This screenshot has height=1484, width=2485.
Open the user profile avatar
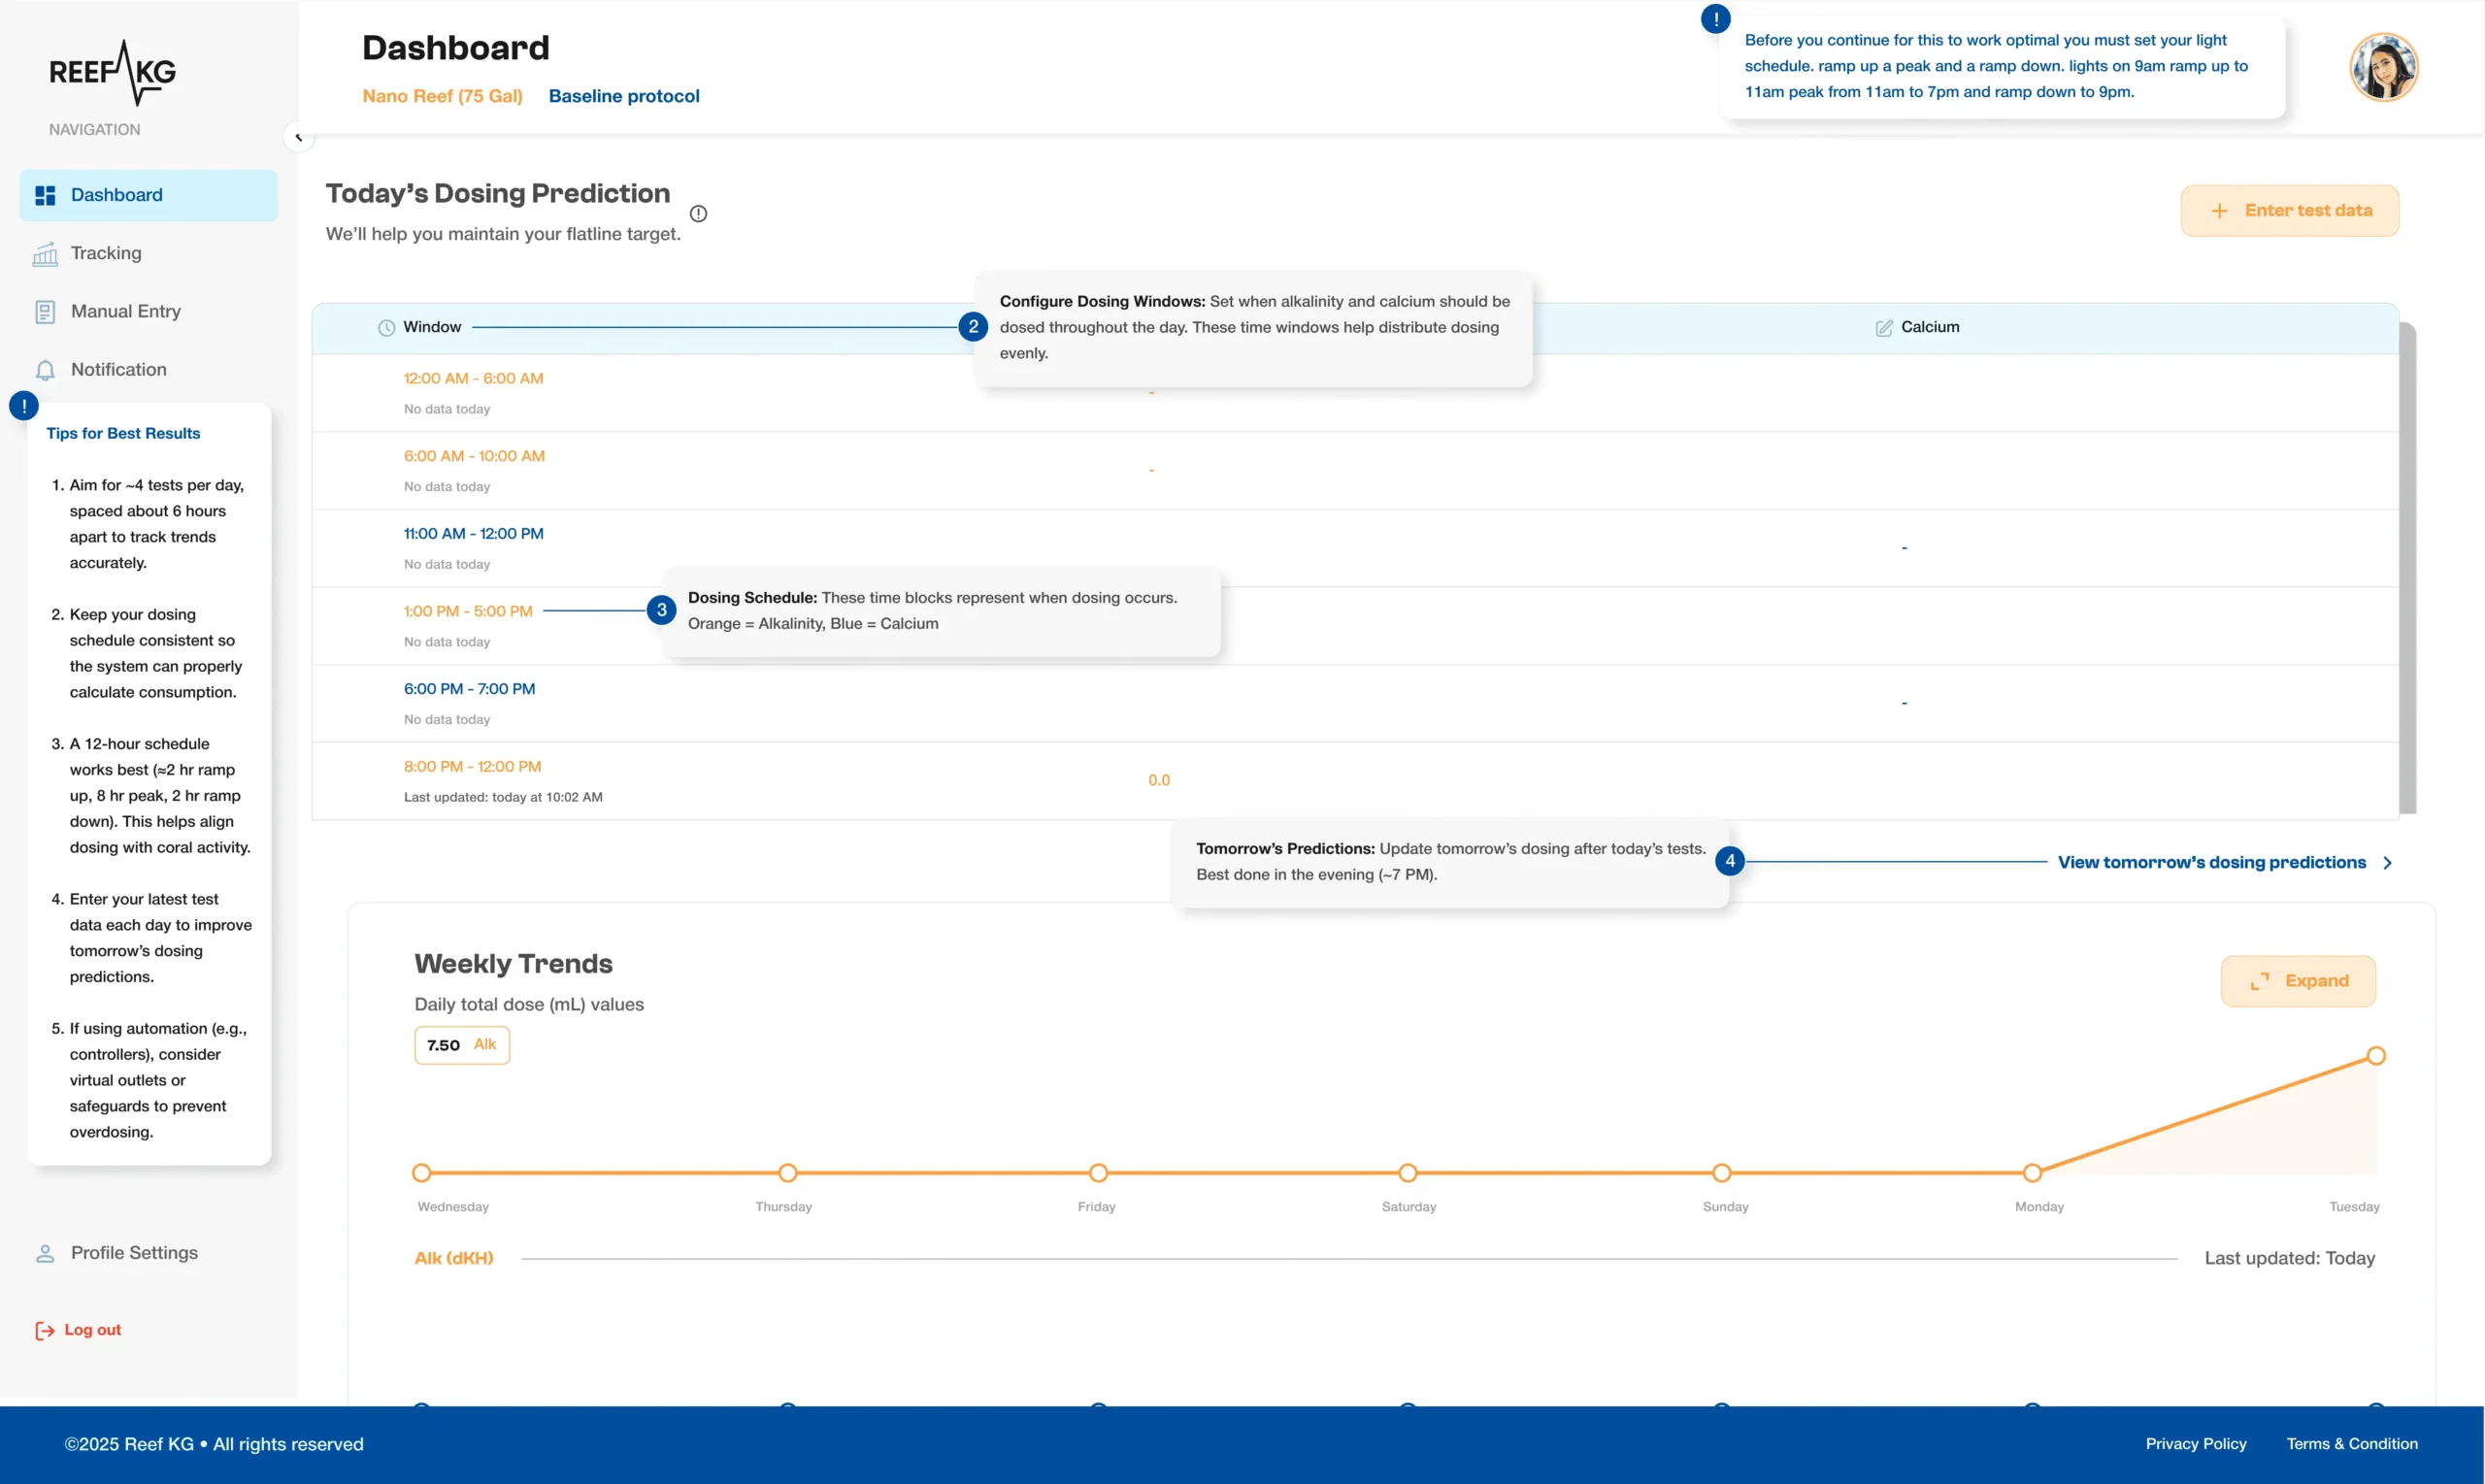coord(2384,67)
